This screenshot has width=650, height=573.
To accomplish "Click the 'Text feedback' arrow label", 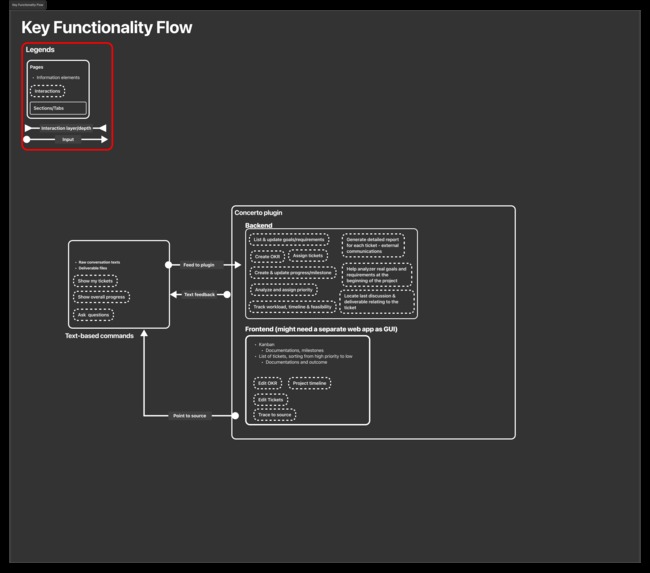I will click(199, 295).
